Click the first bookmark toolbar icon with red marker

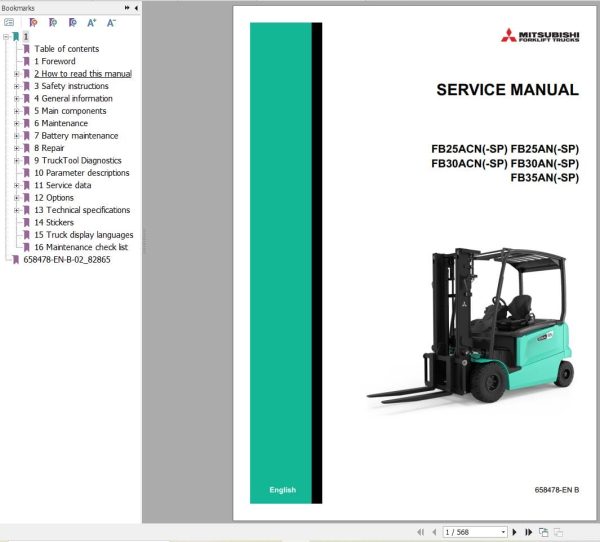(x=33, y=23)
